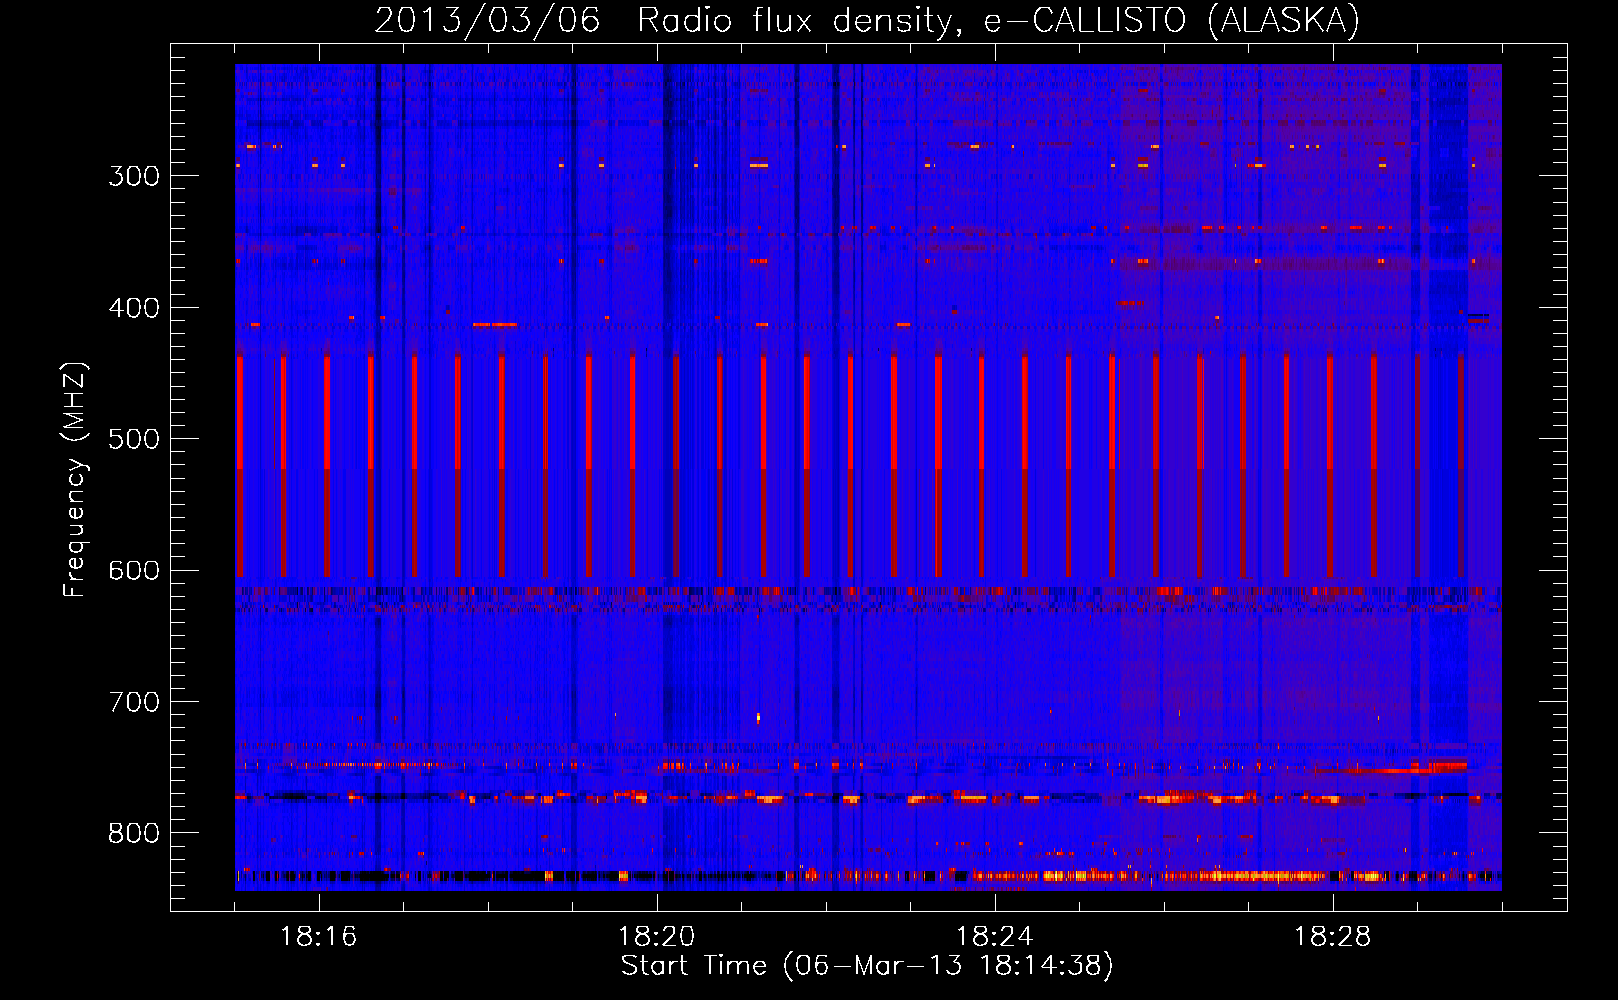Click the 18:20 time tick label
The image size is (1618, 1000).
coord(657,937)
